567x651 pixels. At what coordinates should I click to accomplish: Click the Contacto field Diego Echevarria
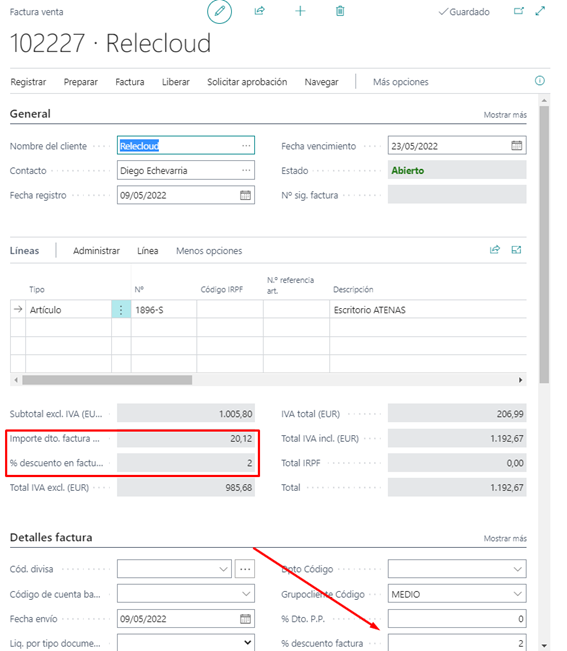pyautogui.click(x=186, y=171)
